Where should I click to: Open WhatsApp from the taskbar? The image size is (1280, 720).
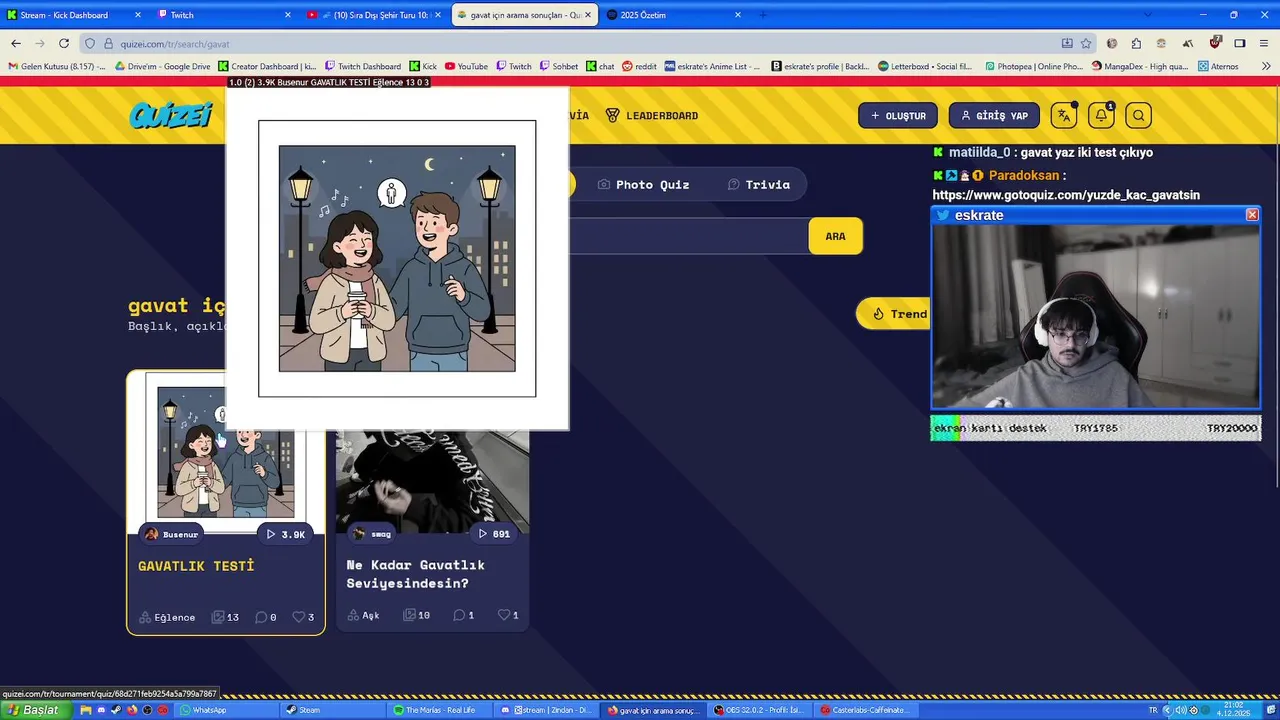coord(225,710)
